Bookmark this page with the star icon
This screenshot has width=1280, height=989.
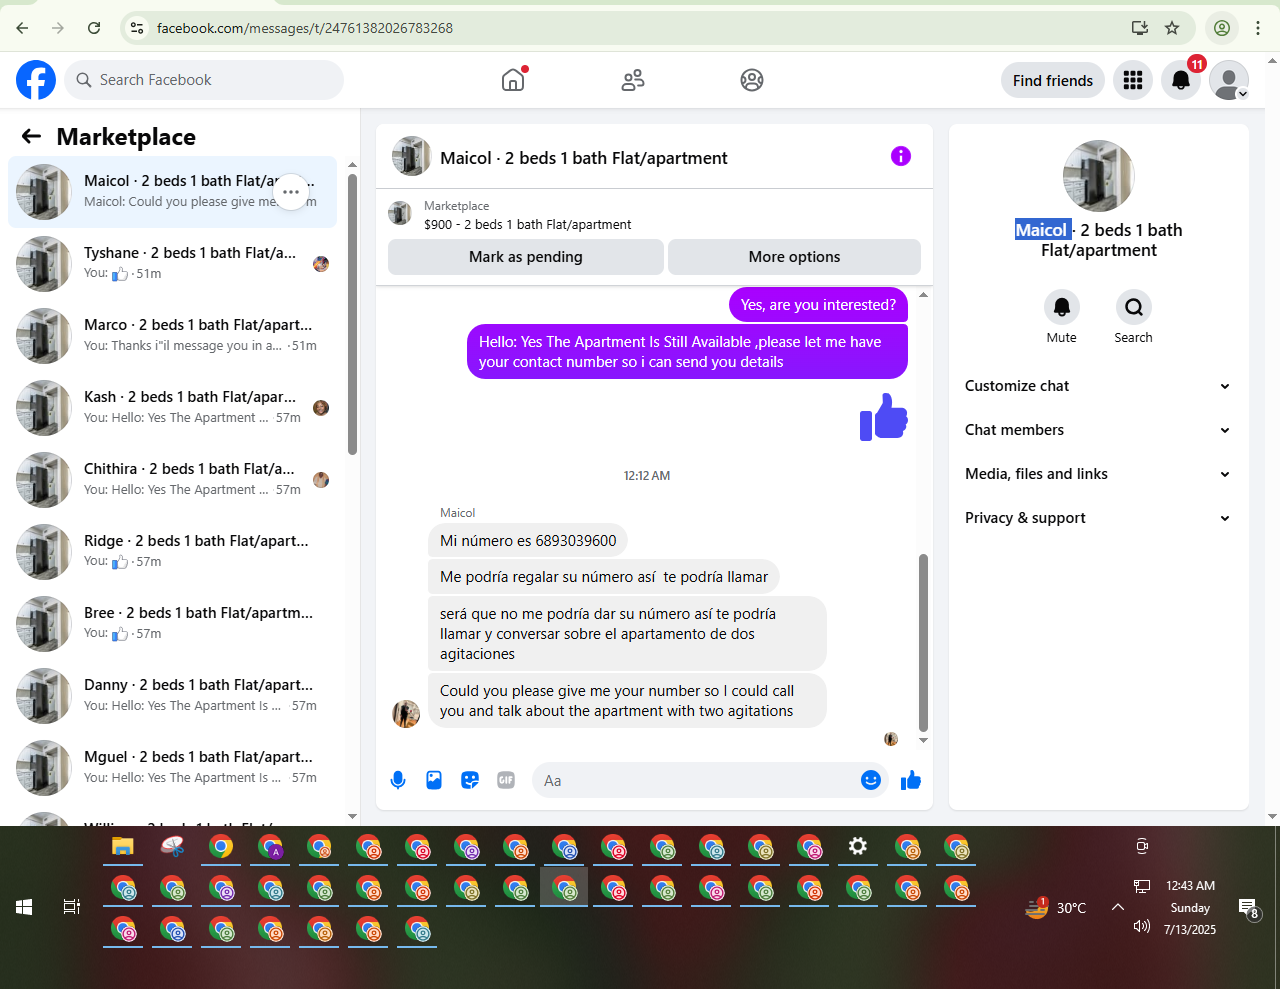(1172, 28)
